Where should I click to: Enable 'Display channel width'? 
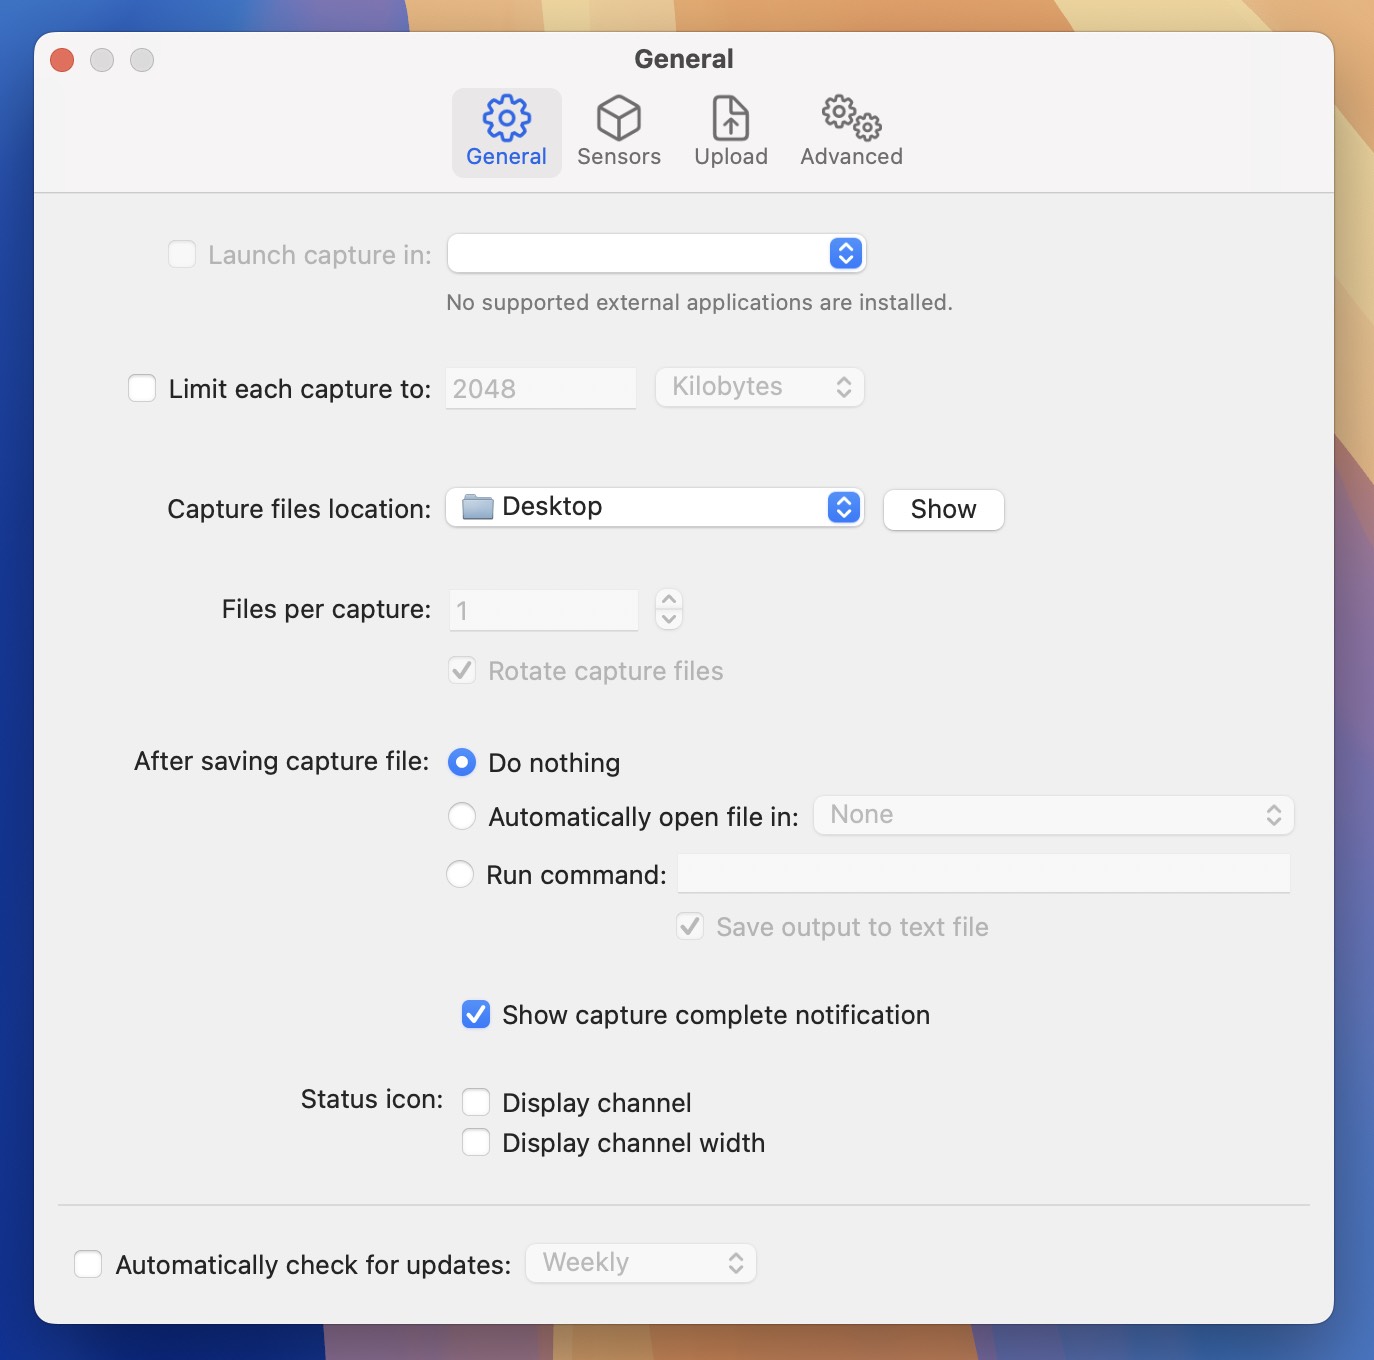point(476,1141)
